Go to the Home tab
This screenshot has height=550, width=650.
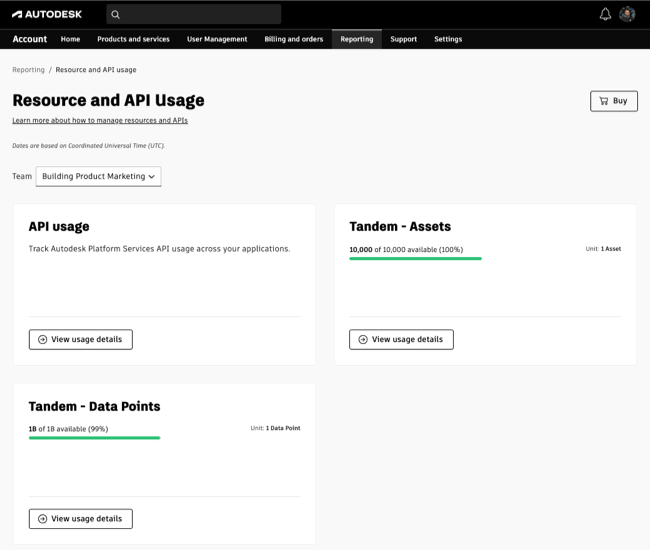click(x=70, y=39)
